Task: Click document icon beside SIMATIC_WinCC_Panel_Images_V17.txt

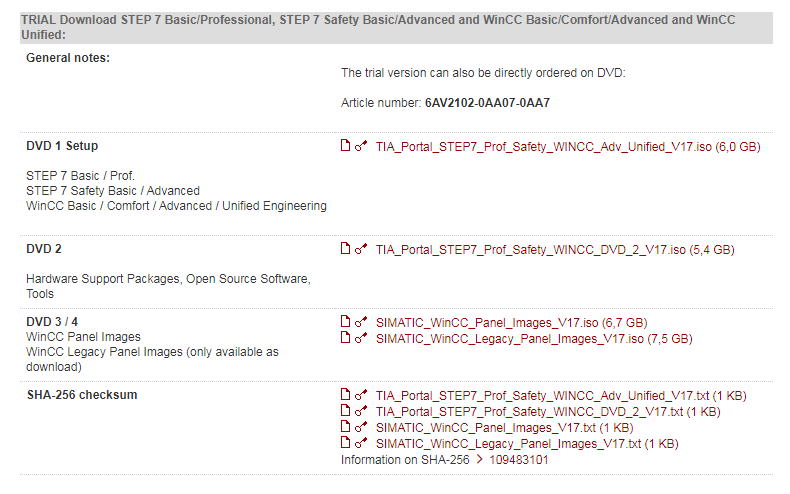Action: point(346,427)
